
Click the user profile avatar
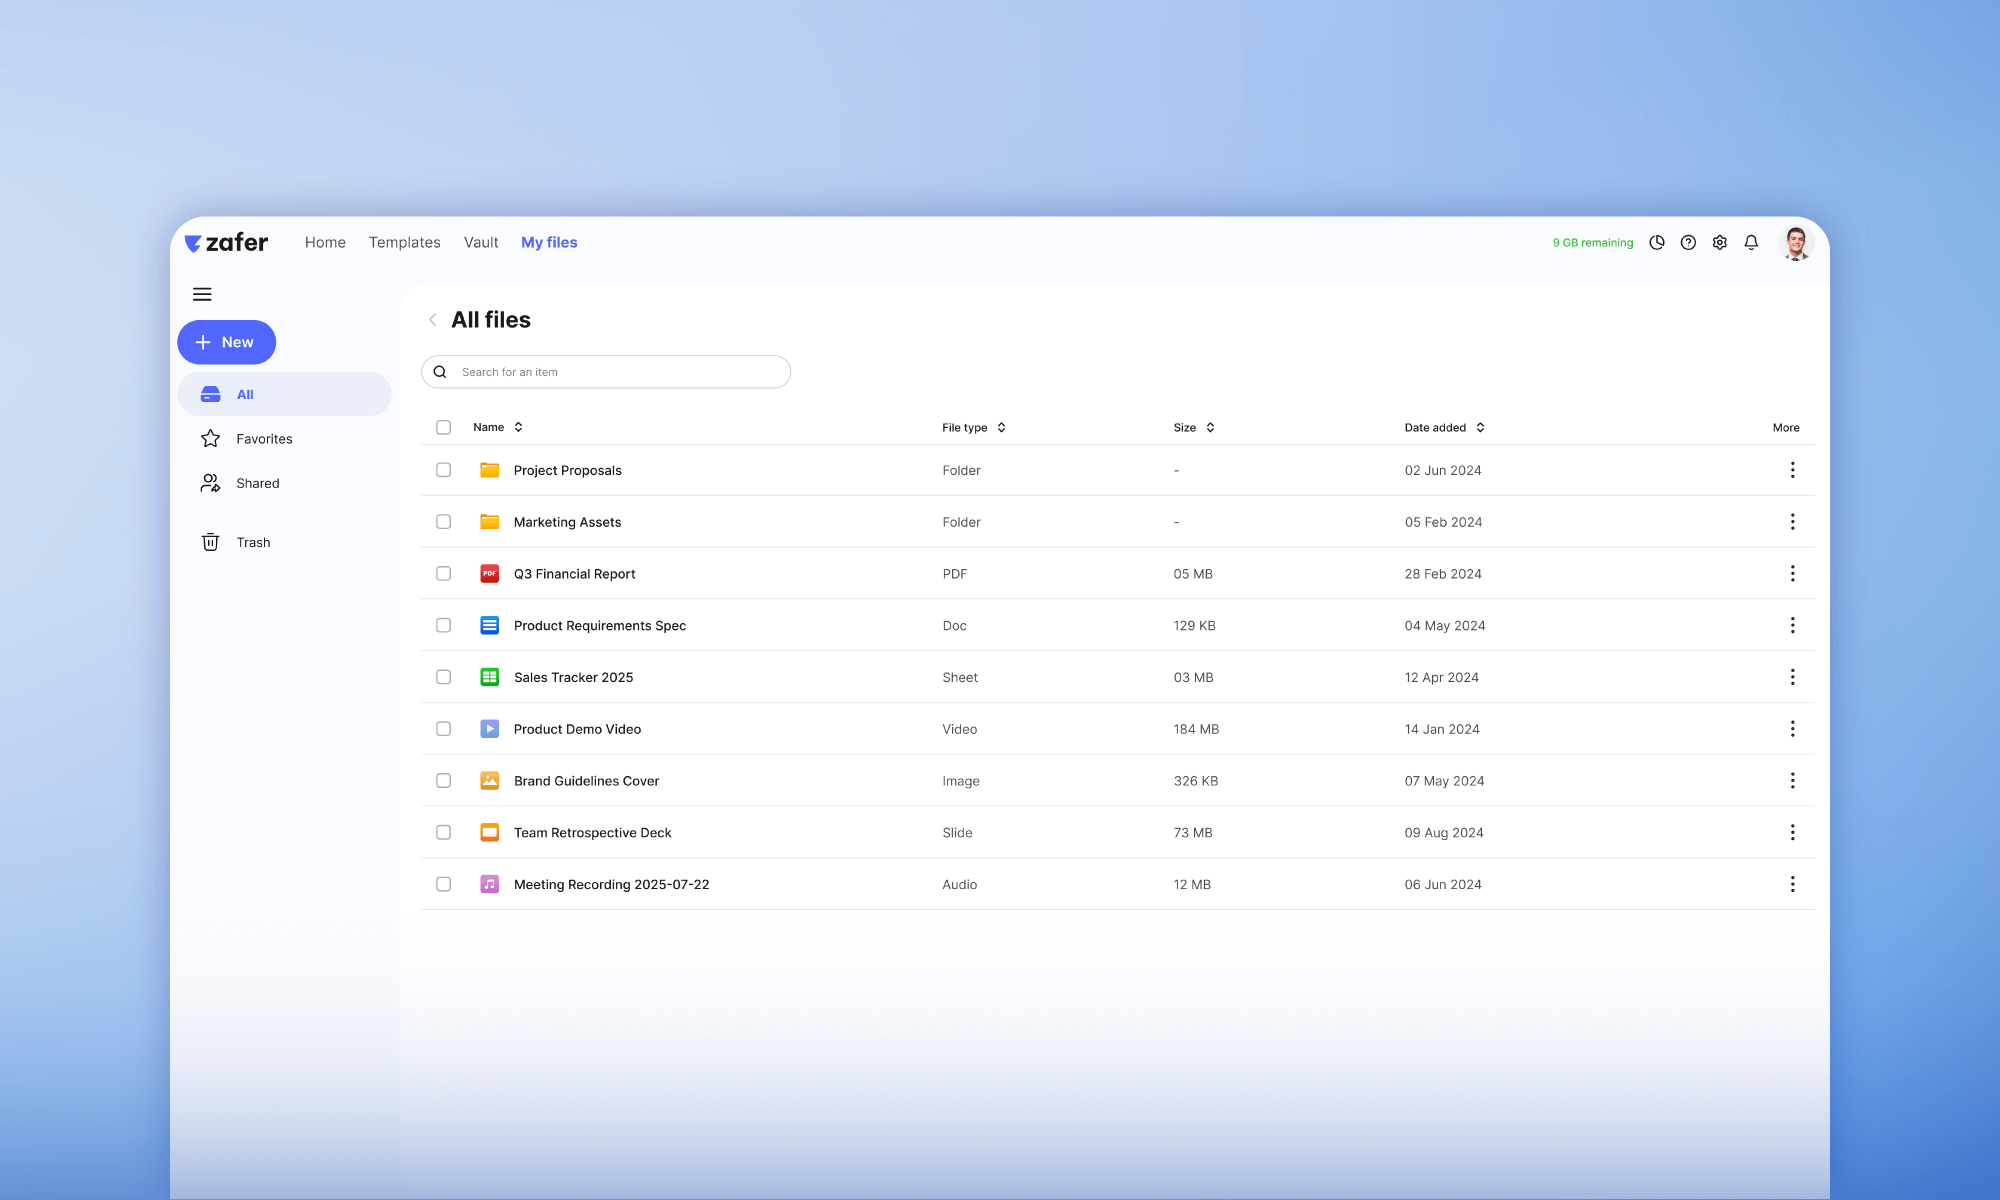(x=1796, y=243)
